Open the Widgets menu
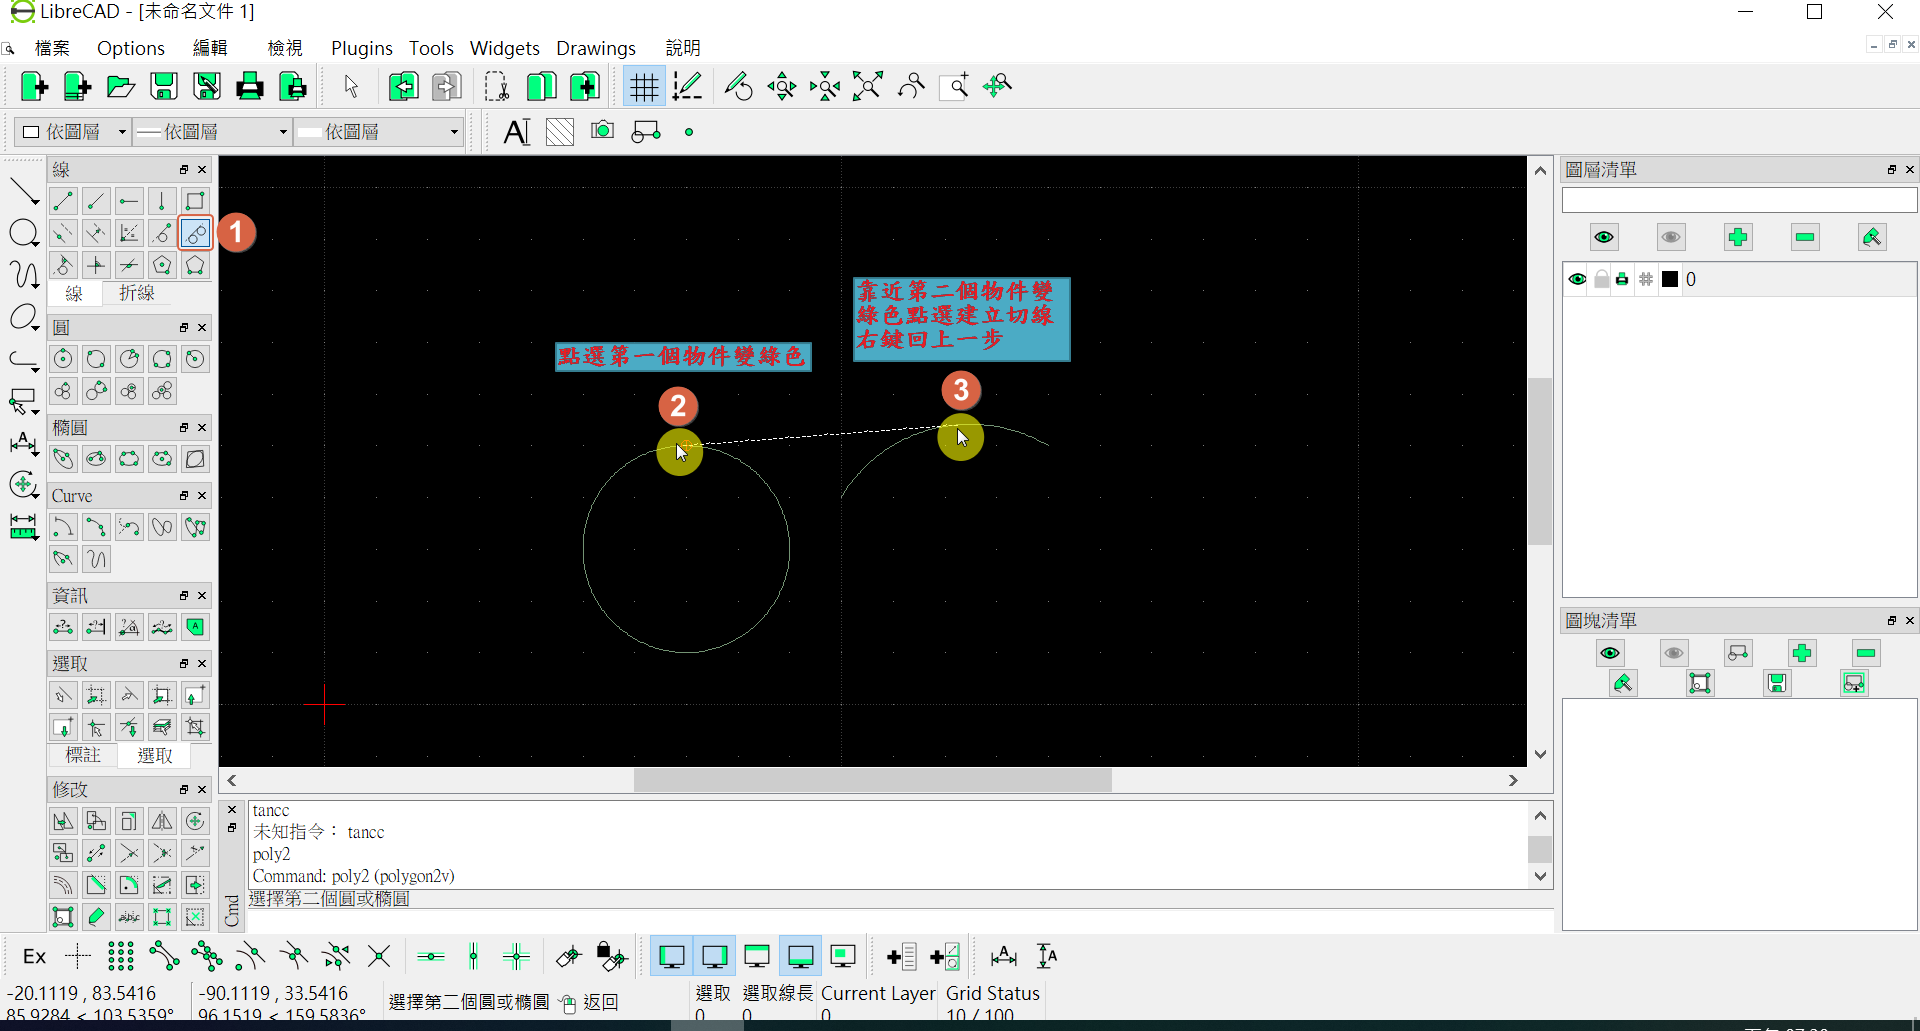The image size is (1920, 1031). [x=504, y=48]
